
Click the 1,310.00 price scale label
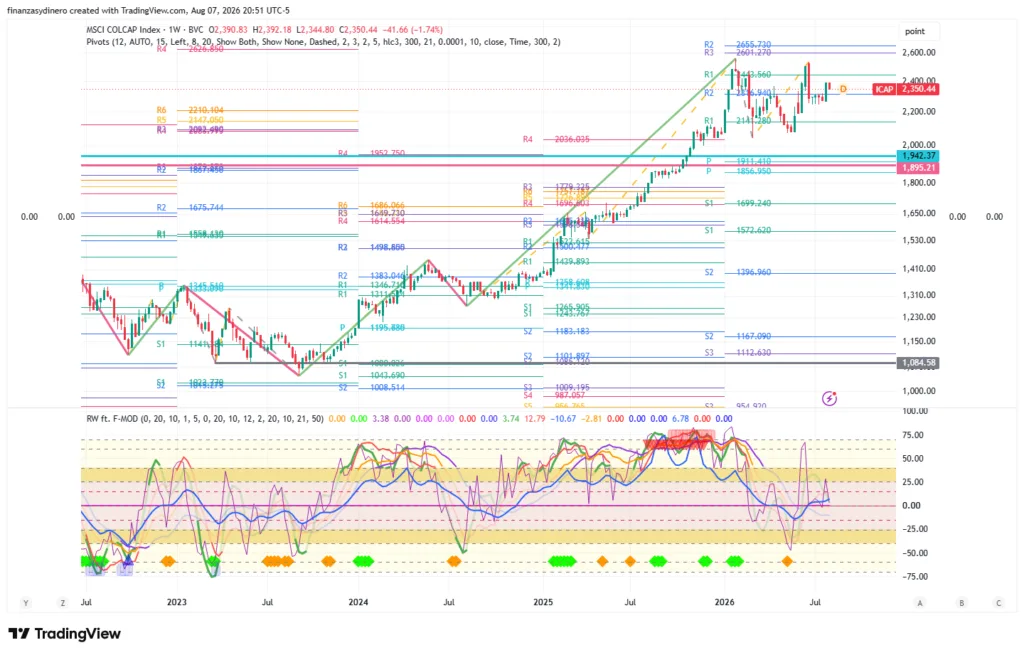point(918,295)
